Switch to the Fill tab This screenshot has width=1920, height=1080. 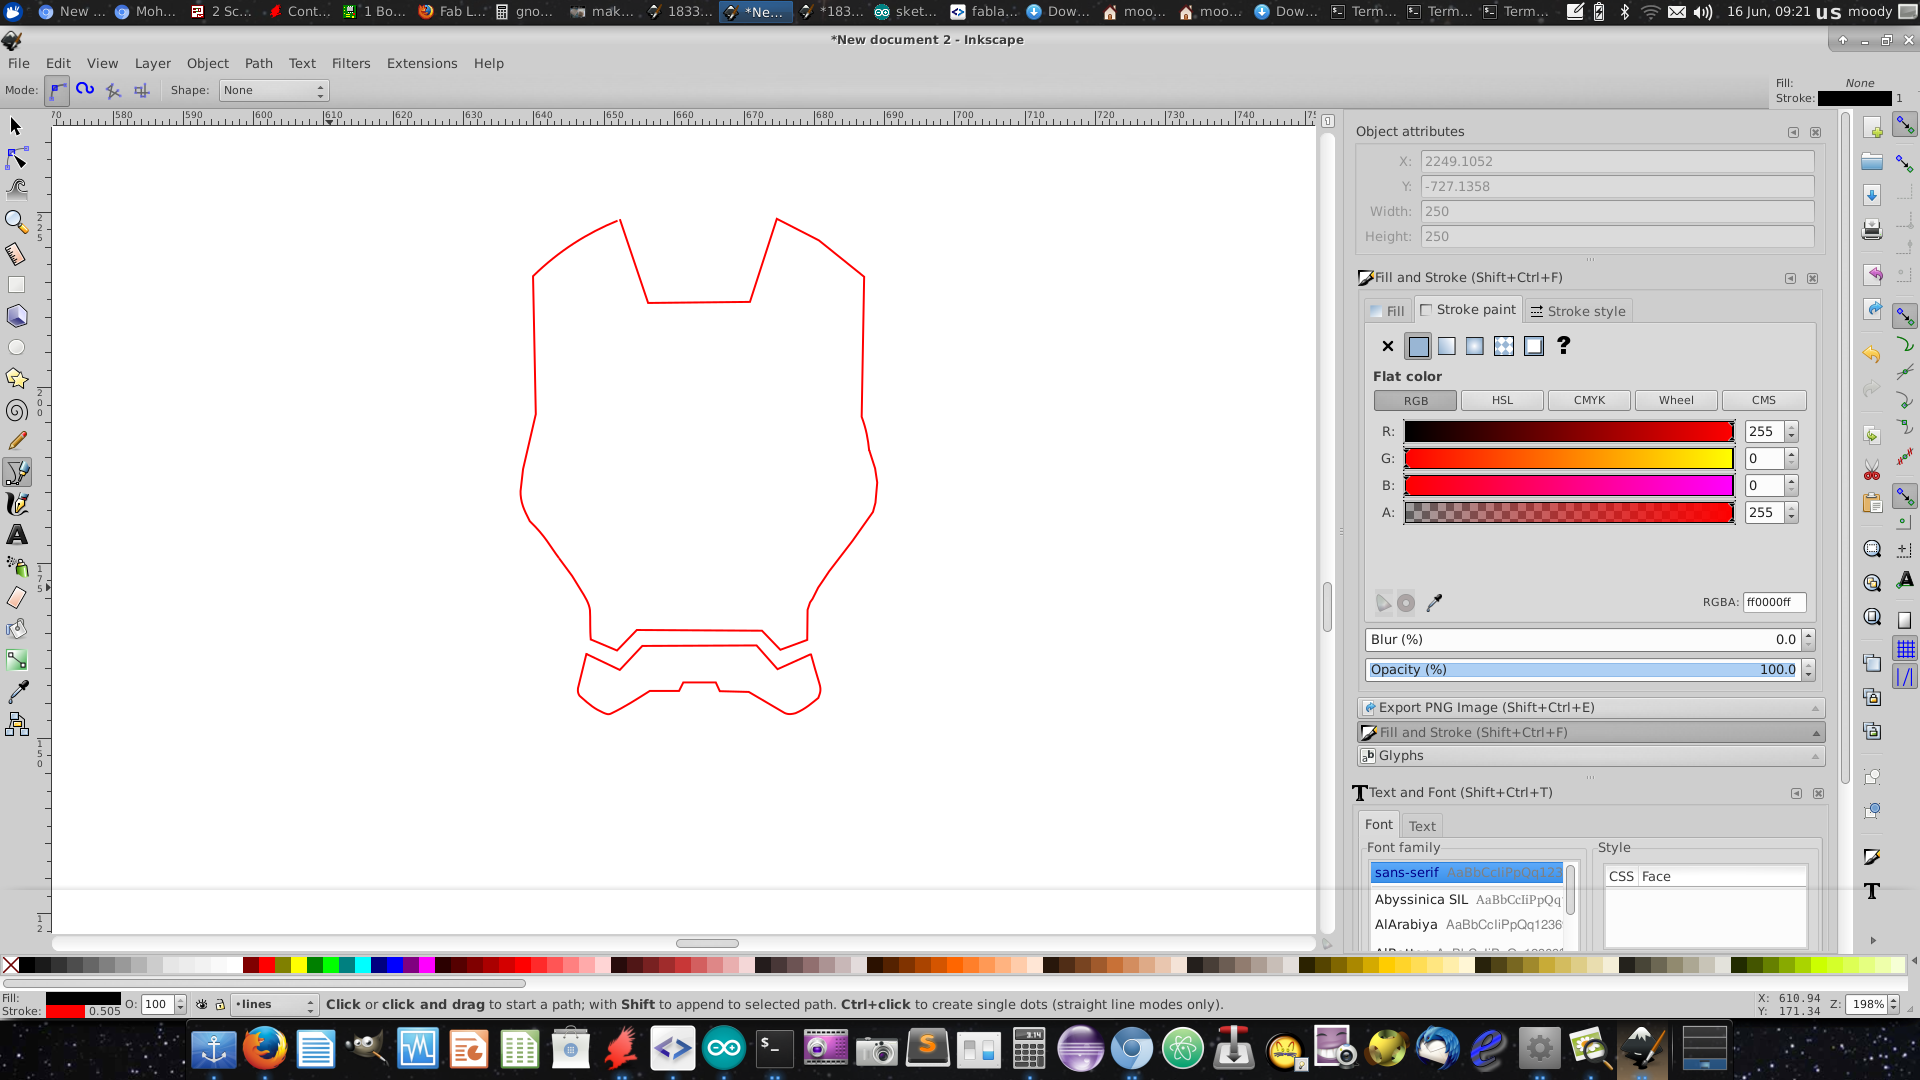pyautogui.click(x=1387, y=311)
